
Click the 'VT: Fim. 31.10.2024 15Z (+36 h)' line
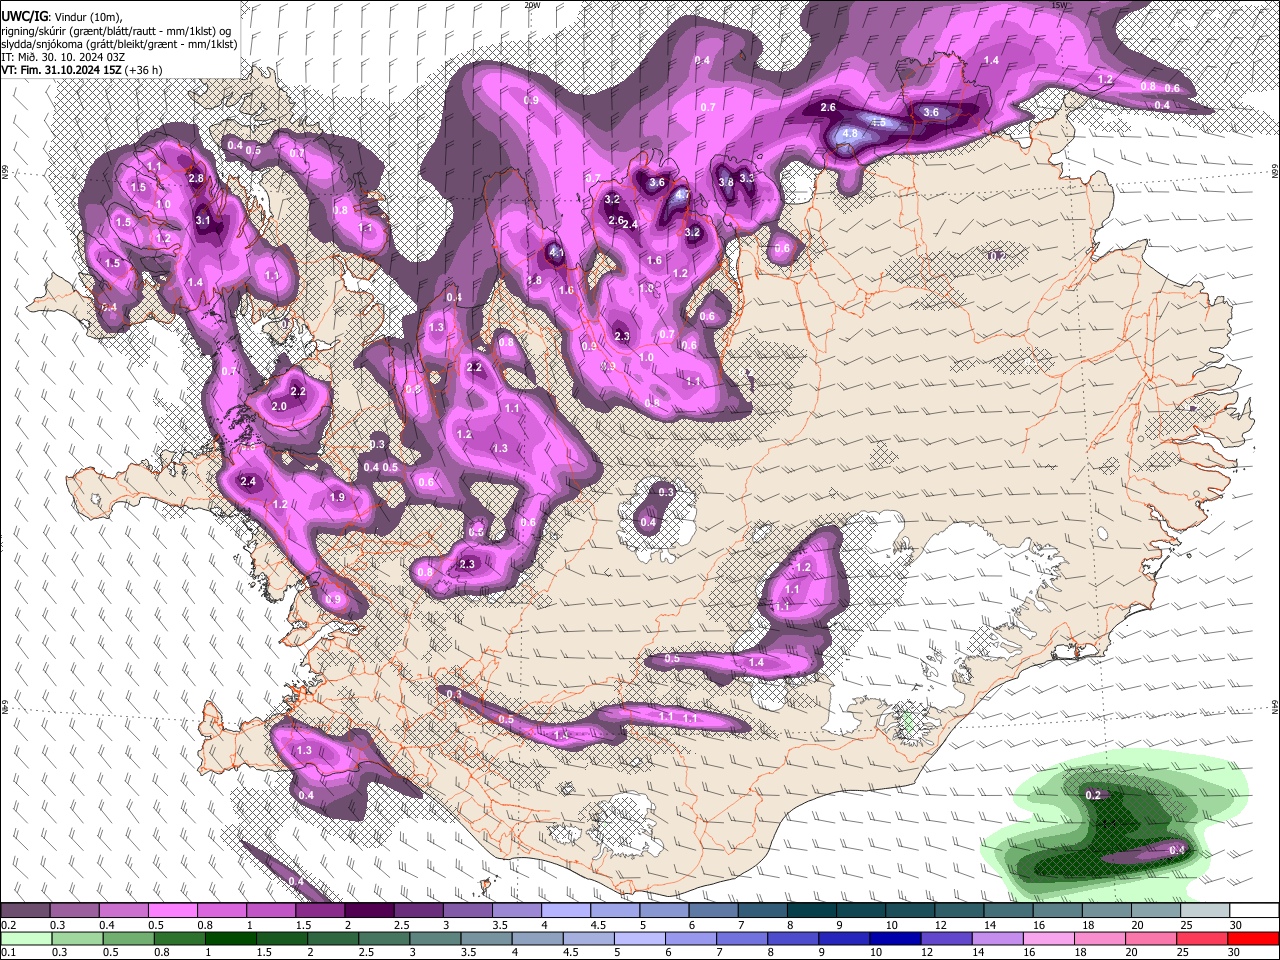point(82,70)
